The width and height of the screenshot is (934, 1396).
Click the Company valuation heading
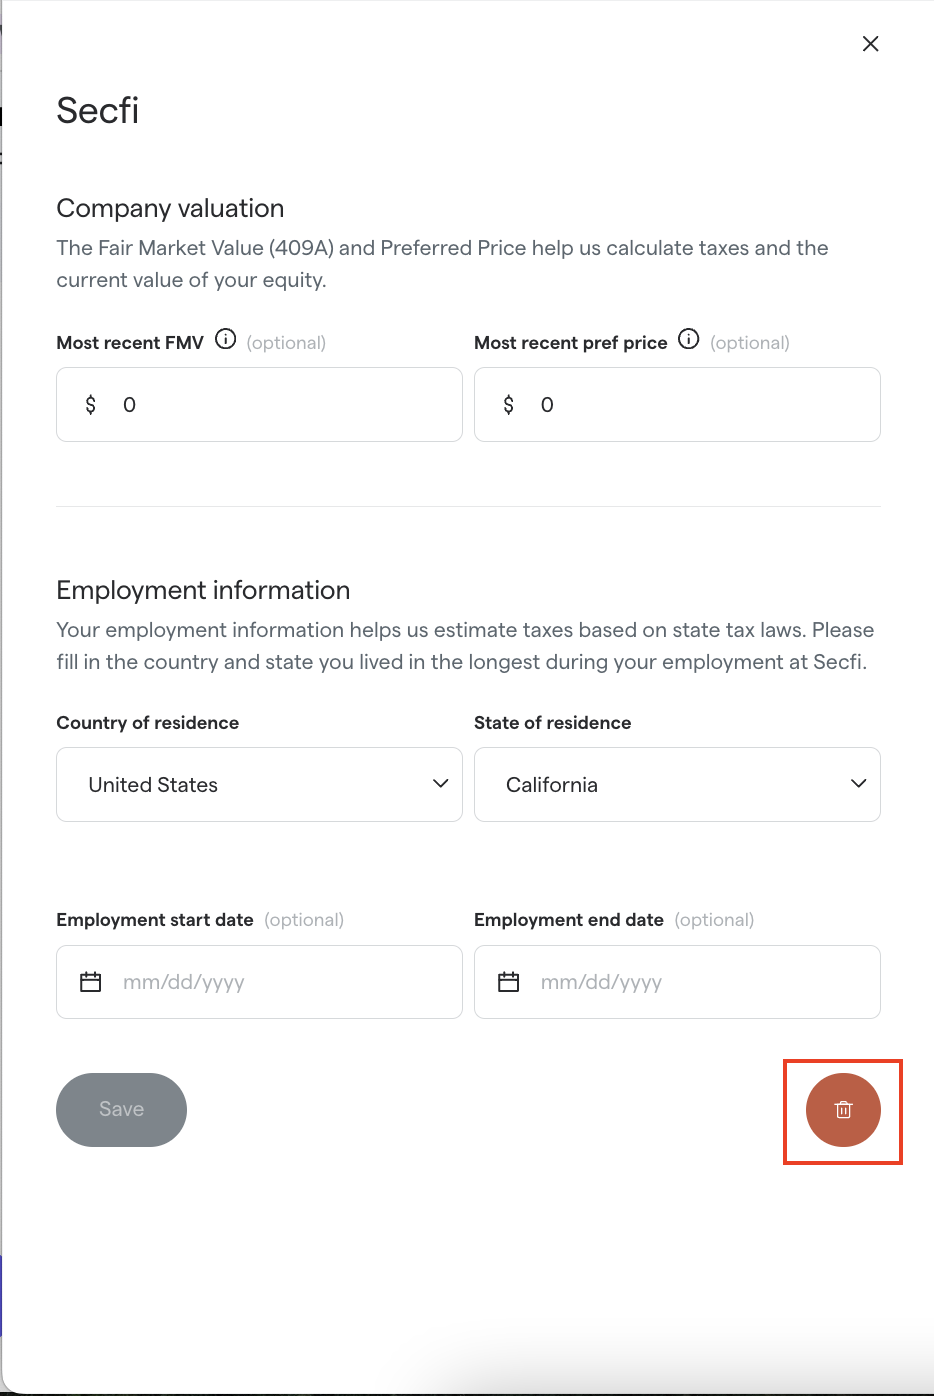coord(170,209)
